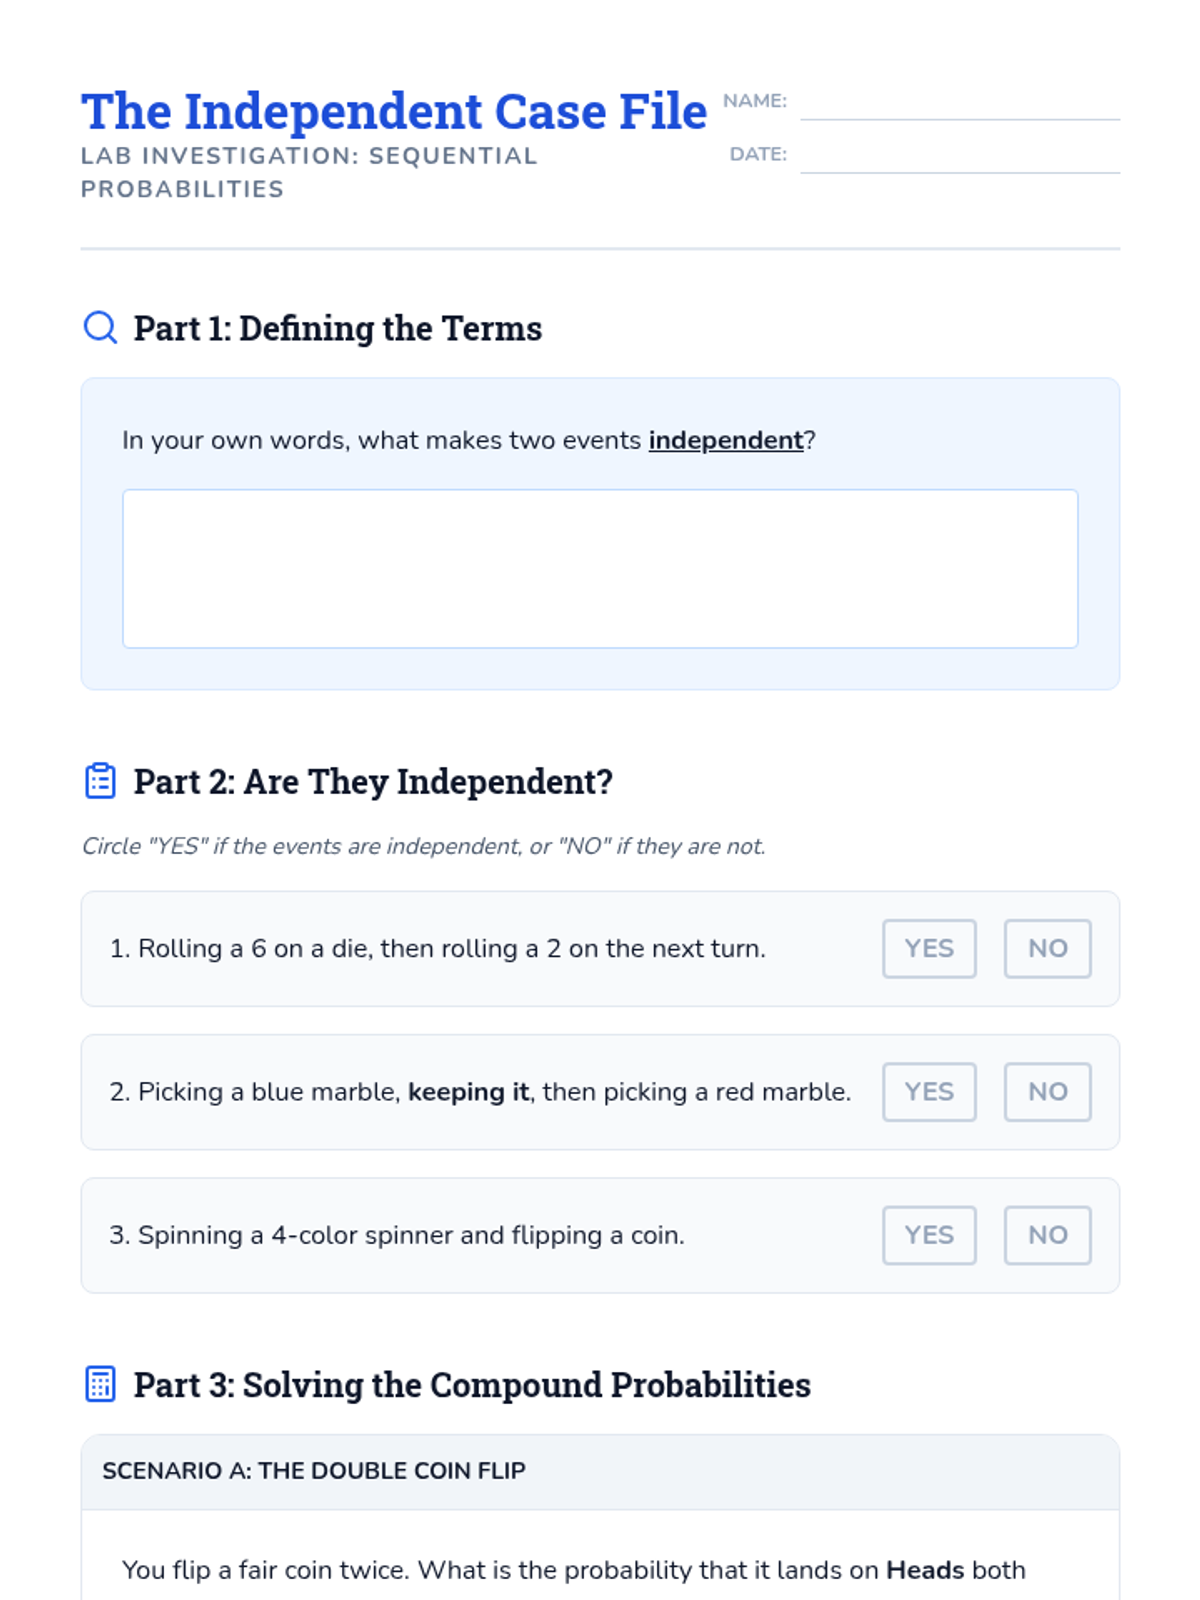Click the "Part 1: Defining the Terms" heading

(337, 328)
